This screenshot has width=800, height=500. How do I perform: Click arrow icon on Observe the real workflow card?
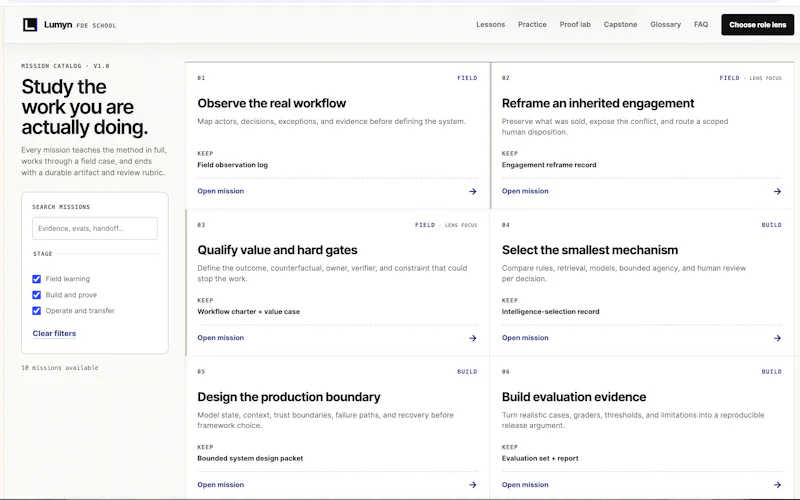(472, 191)
